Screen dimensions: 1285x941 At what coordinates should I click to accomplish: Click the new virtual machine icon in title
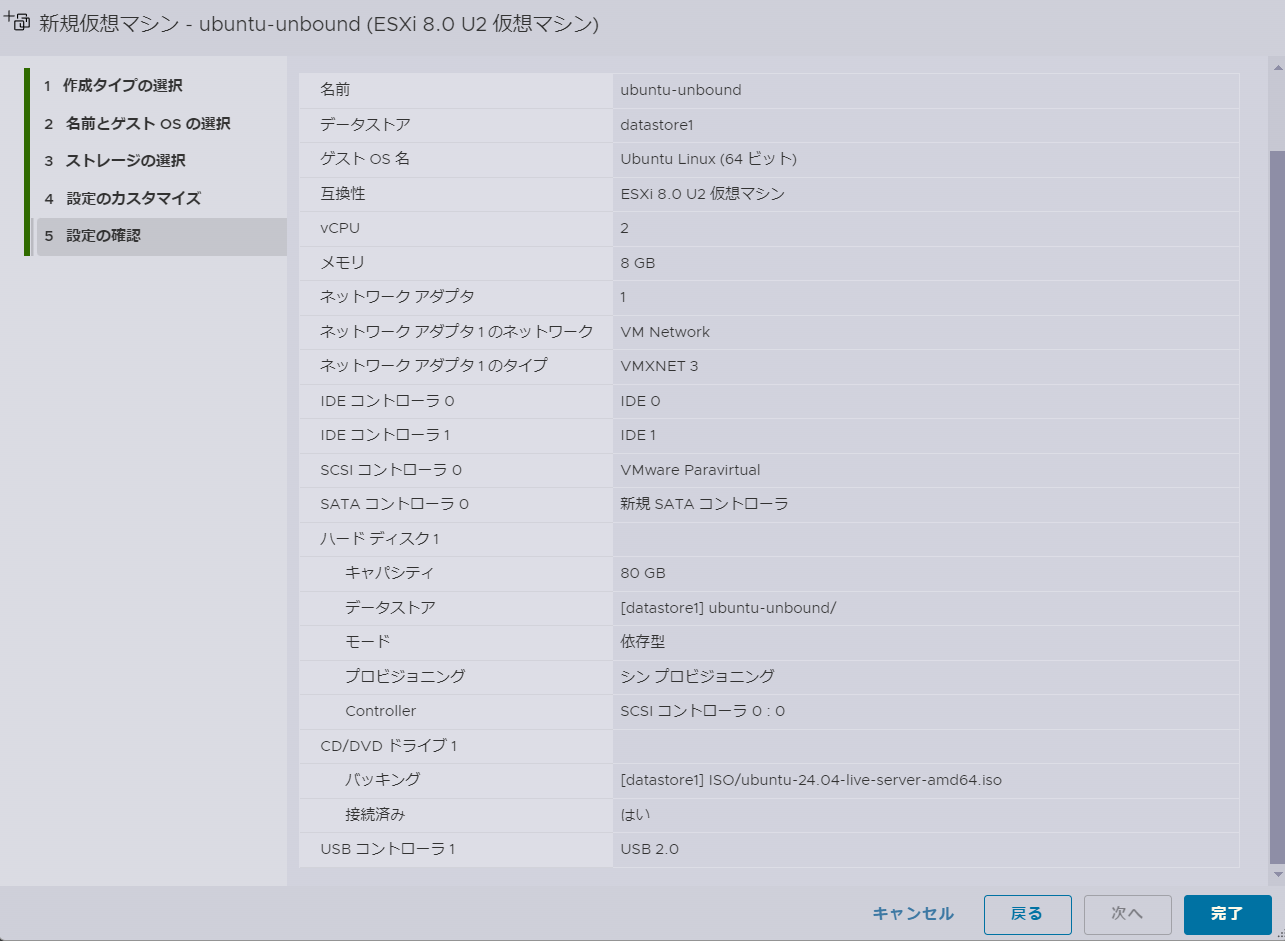(17, 22)
